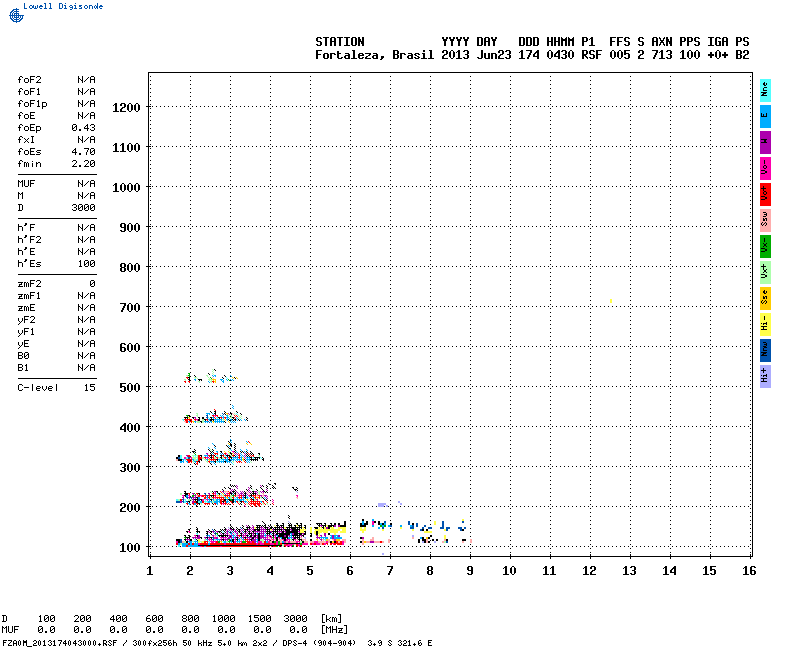Click the D value 3000 in sidebar
800x650 pixels.
pyautogui.click(x=83, y=208)
